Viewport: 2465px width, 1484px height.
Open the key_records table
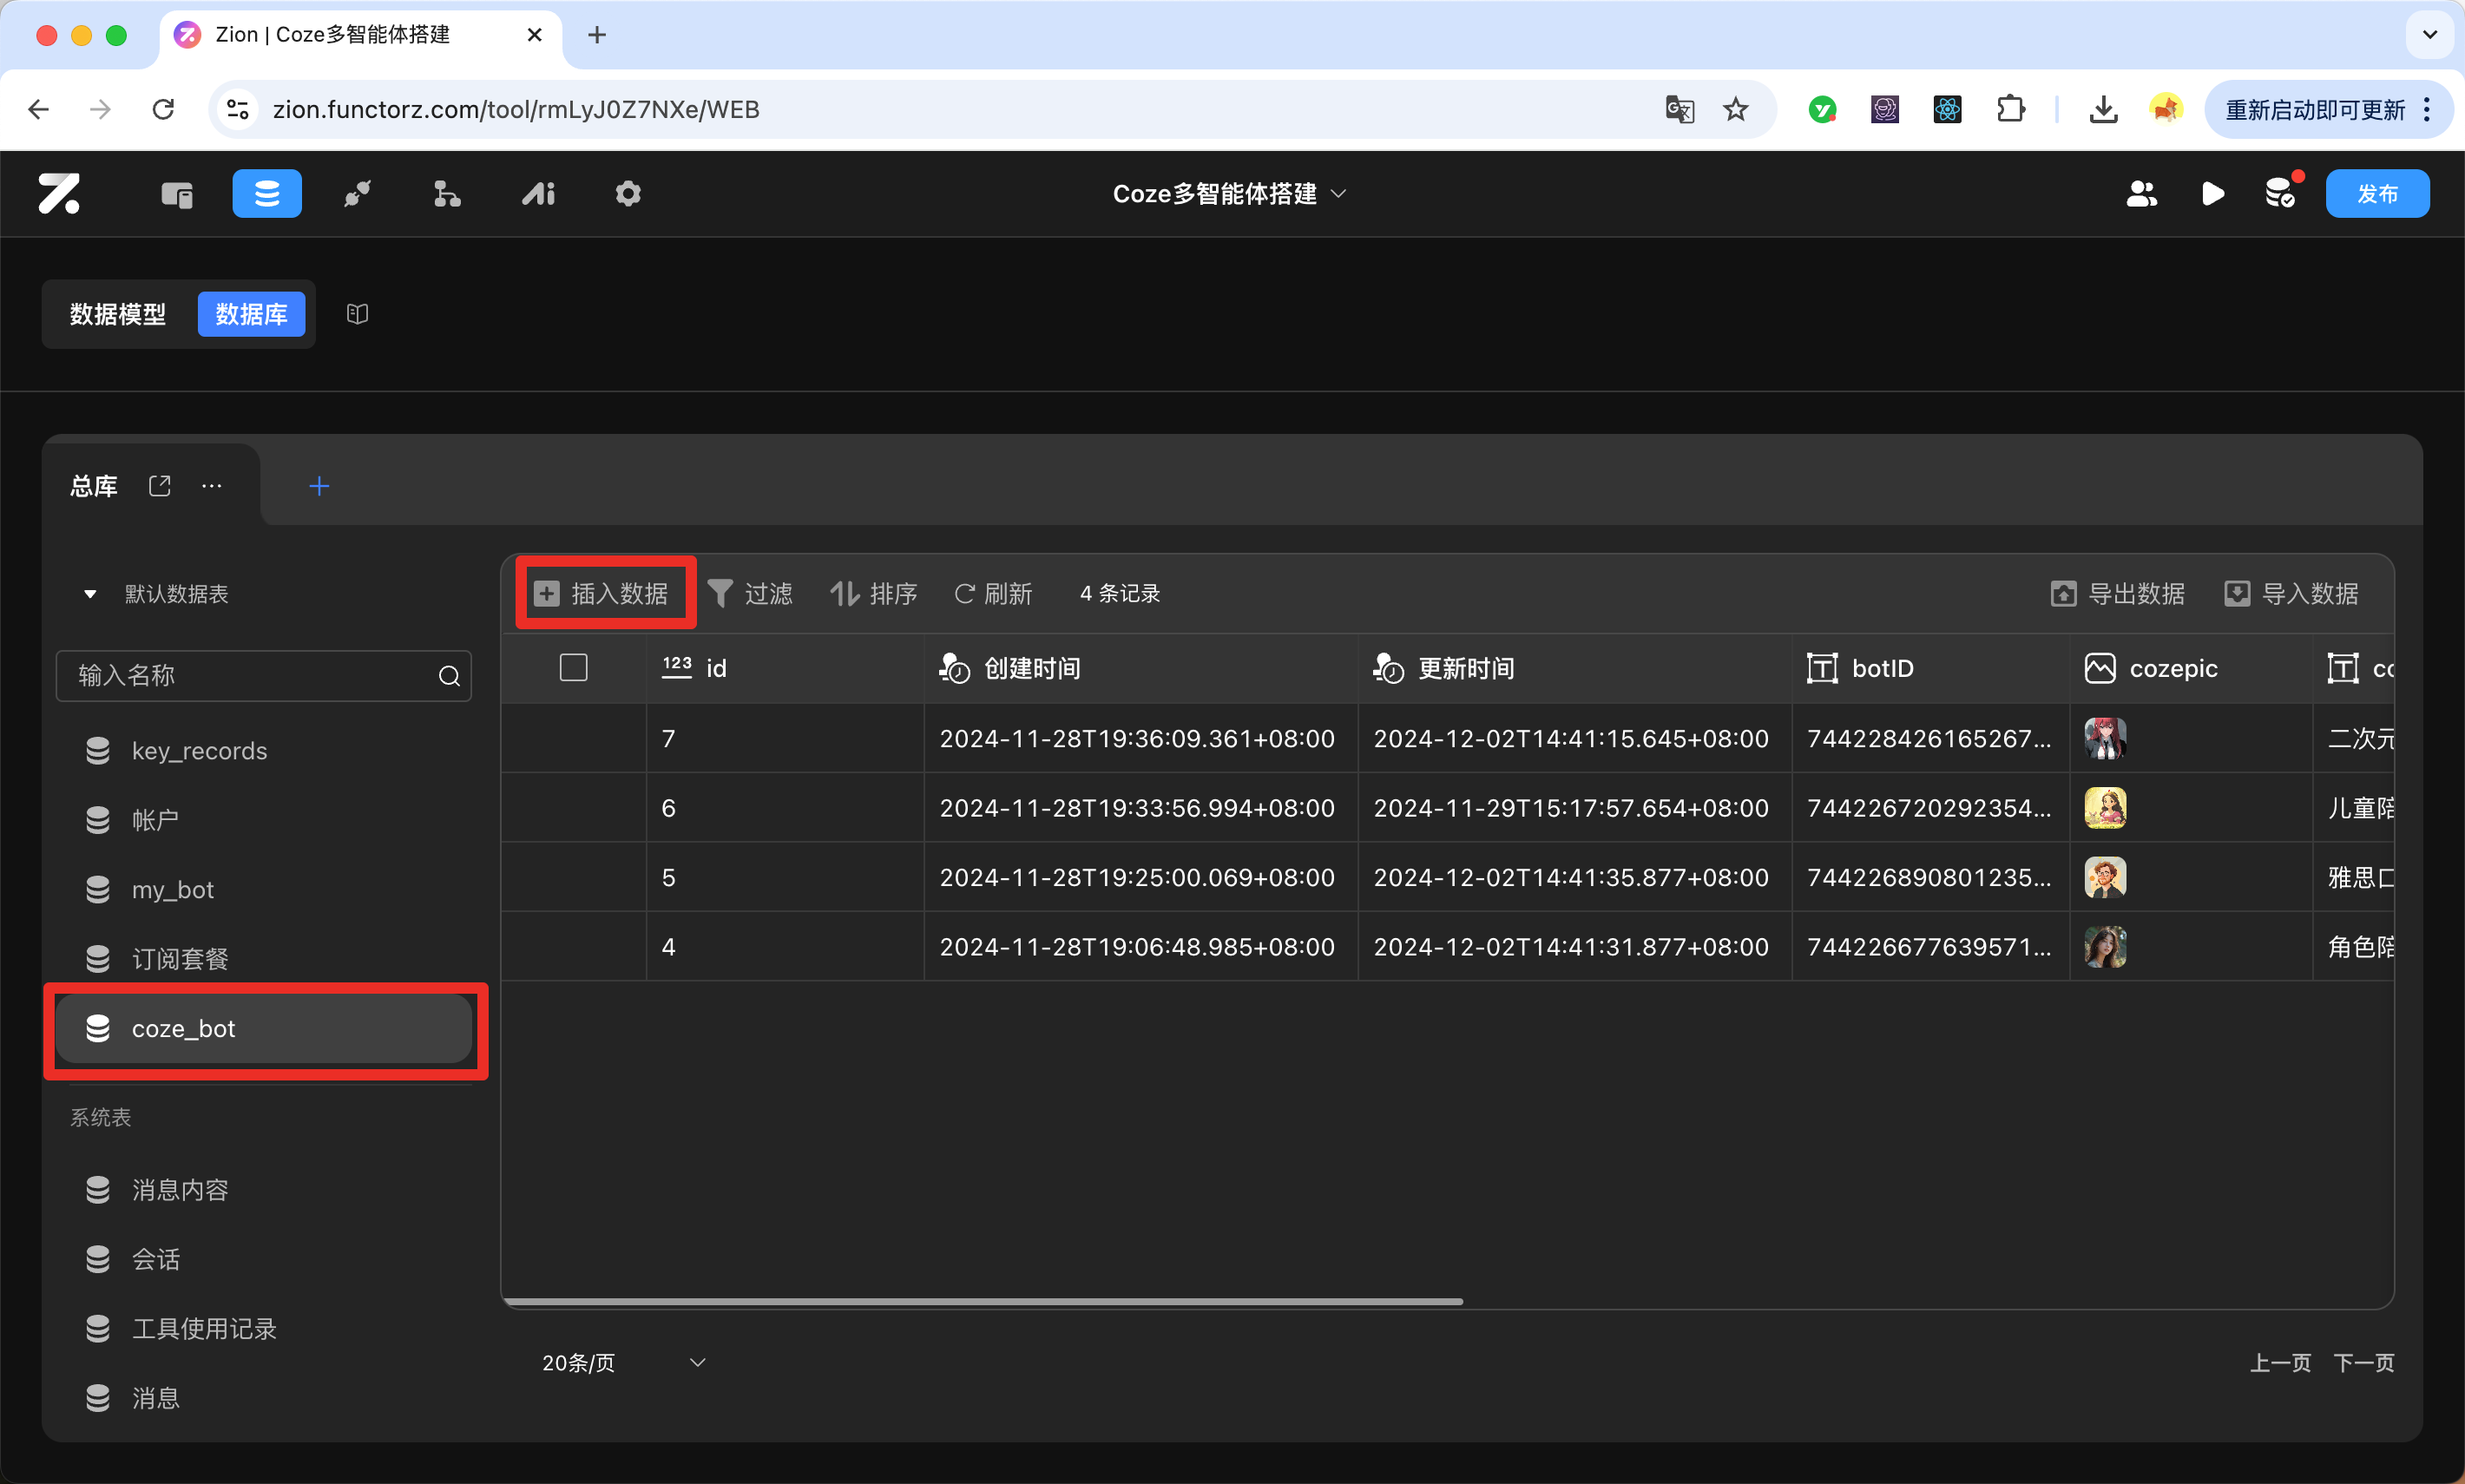tap(264, 751)
